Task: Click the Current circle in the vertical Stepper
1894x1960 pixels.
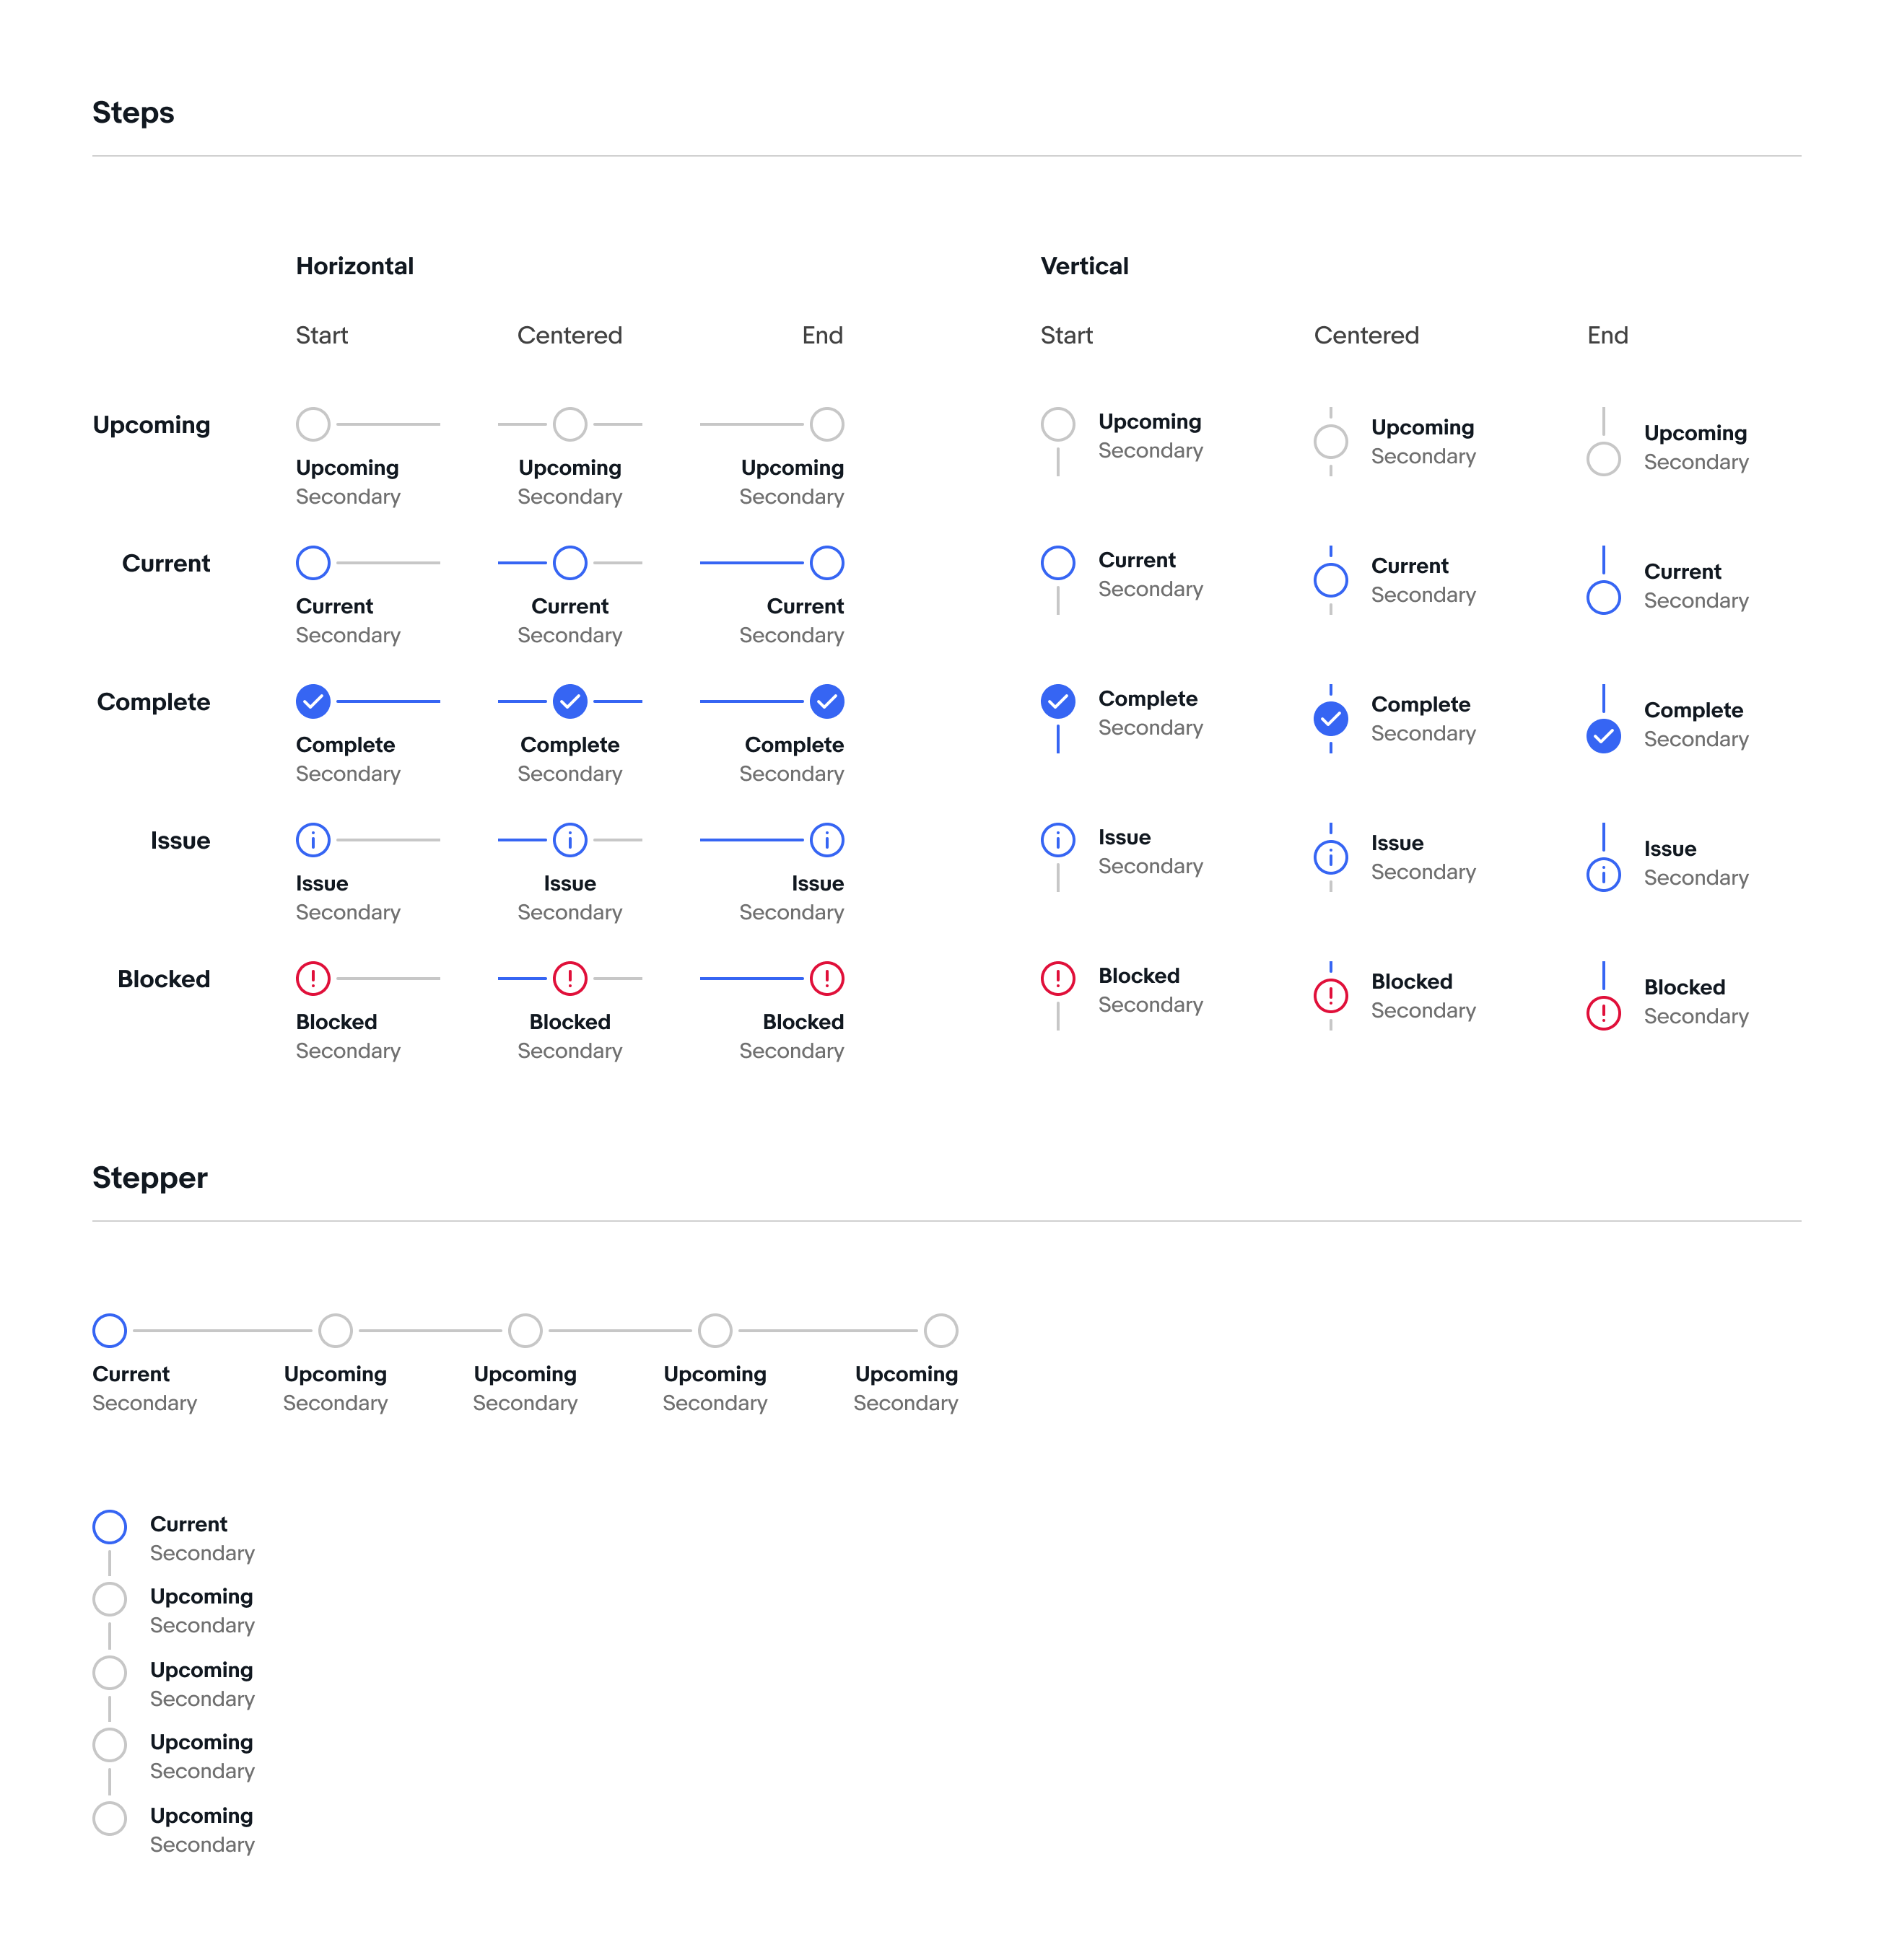Action: point(109,1526)
